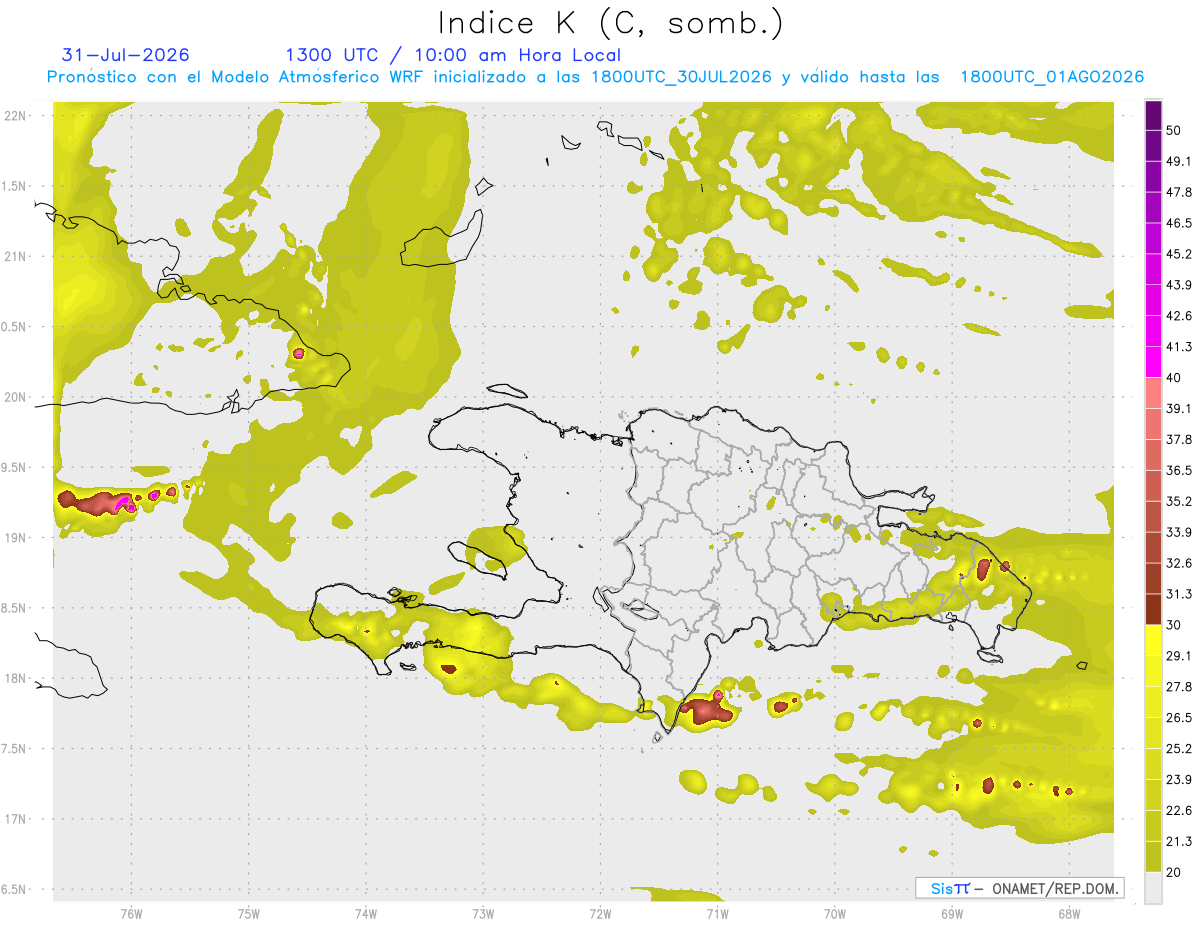Click the gray swatch below the "20" label
Viewport: 1200px width, 927px height.
(1153, 888)
